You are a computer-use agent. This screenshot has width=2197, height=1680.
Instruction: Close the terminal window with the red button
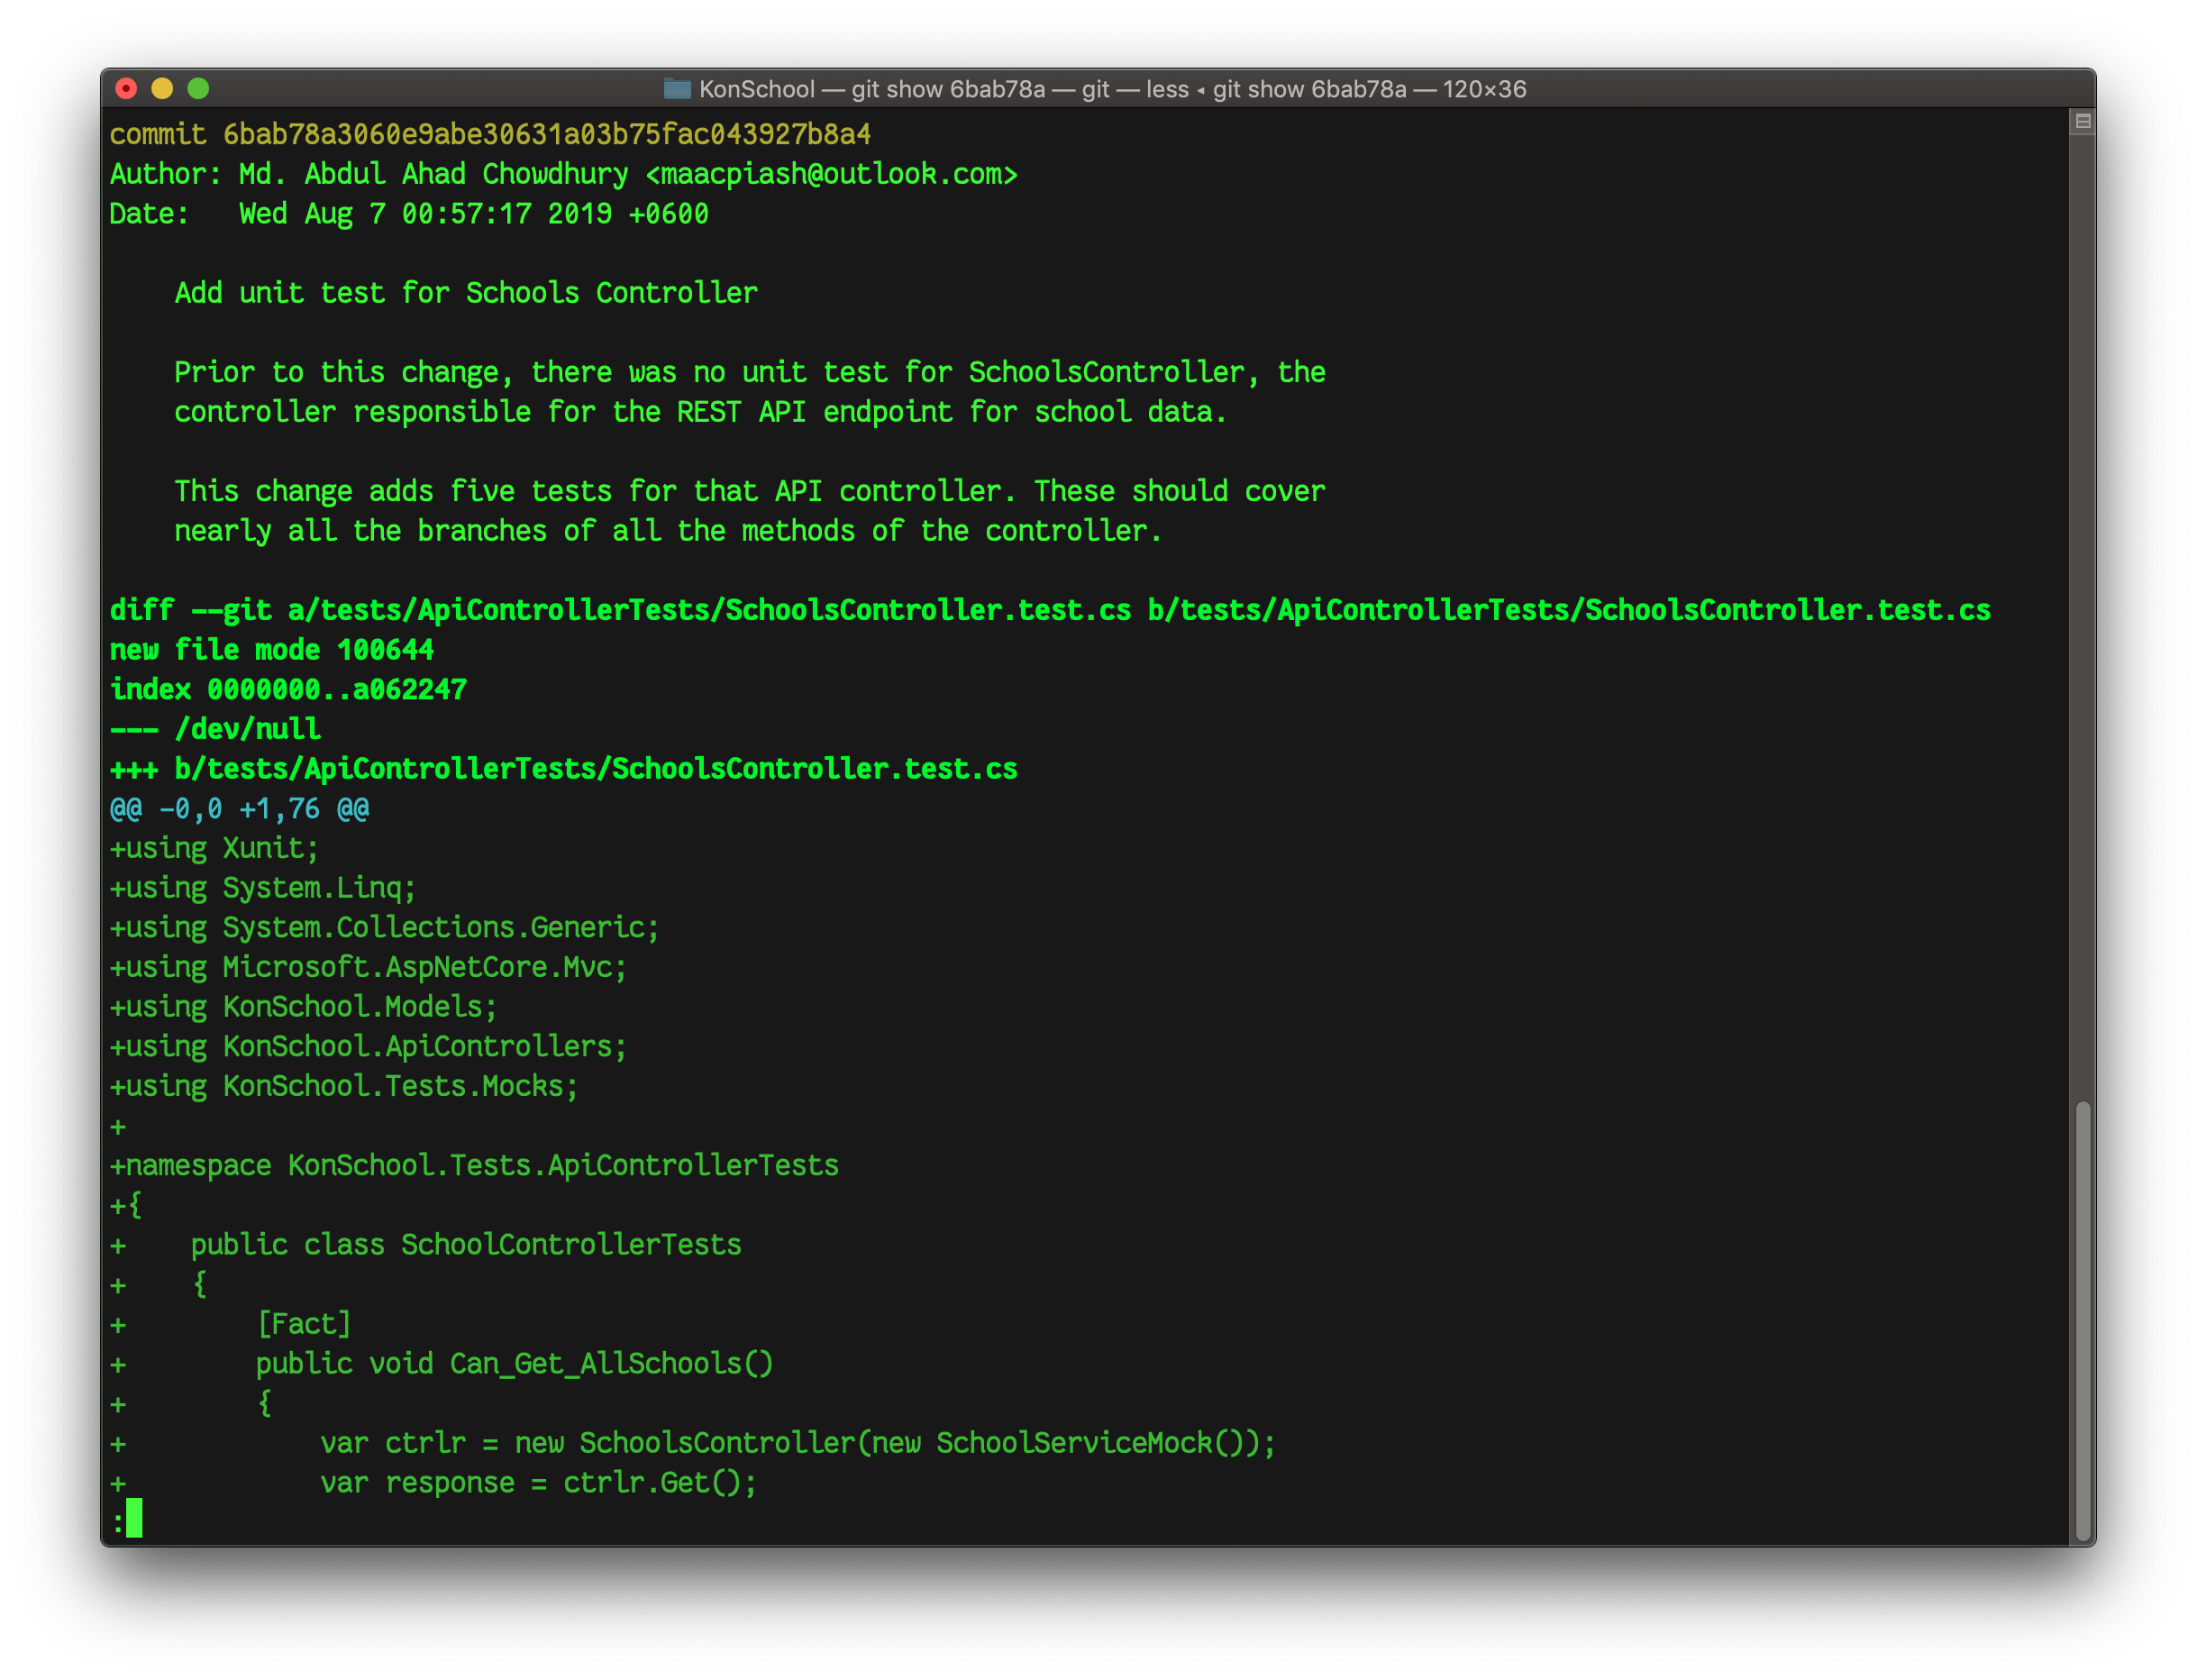coord(126,89)
